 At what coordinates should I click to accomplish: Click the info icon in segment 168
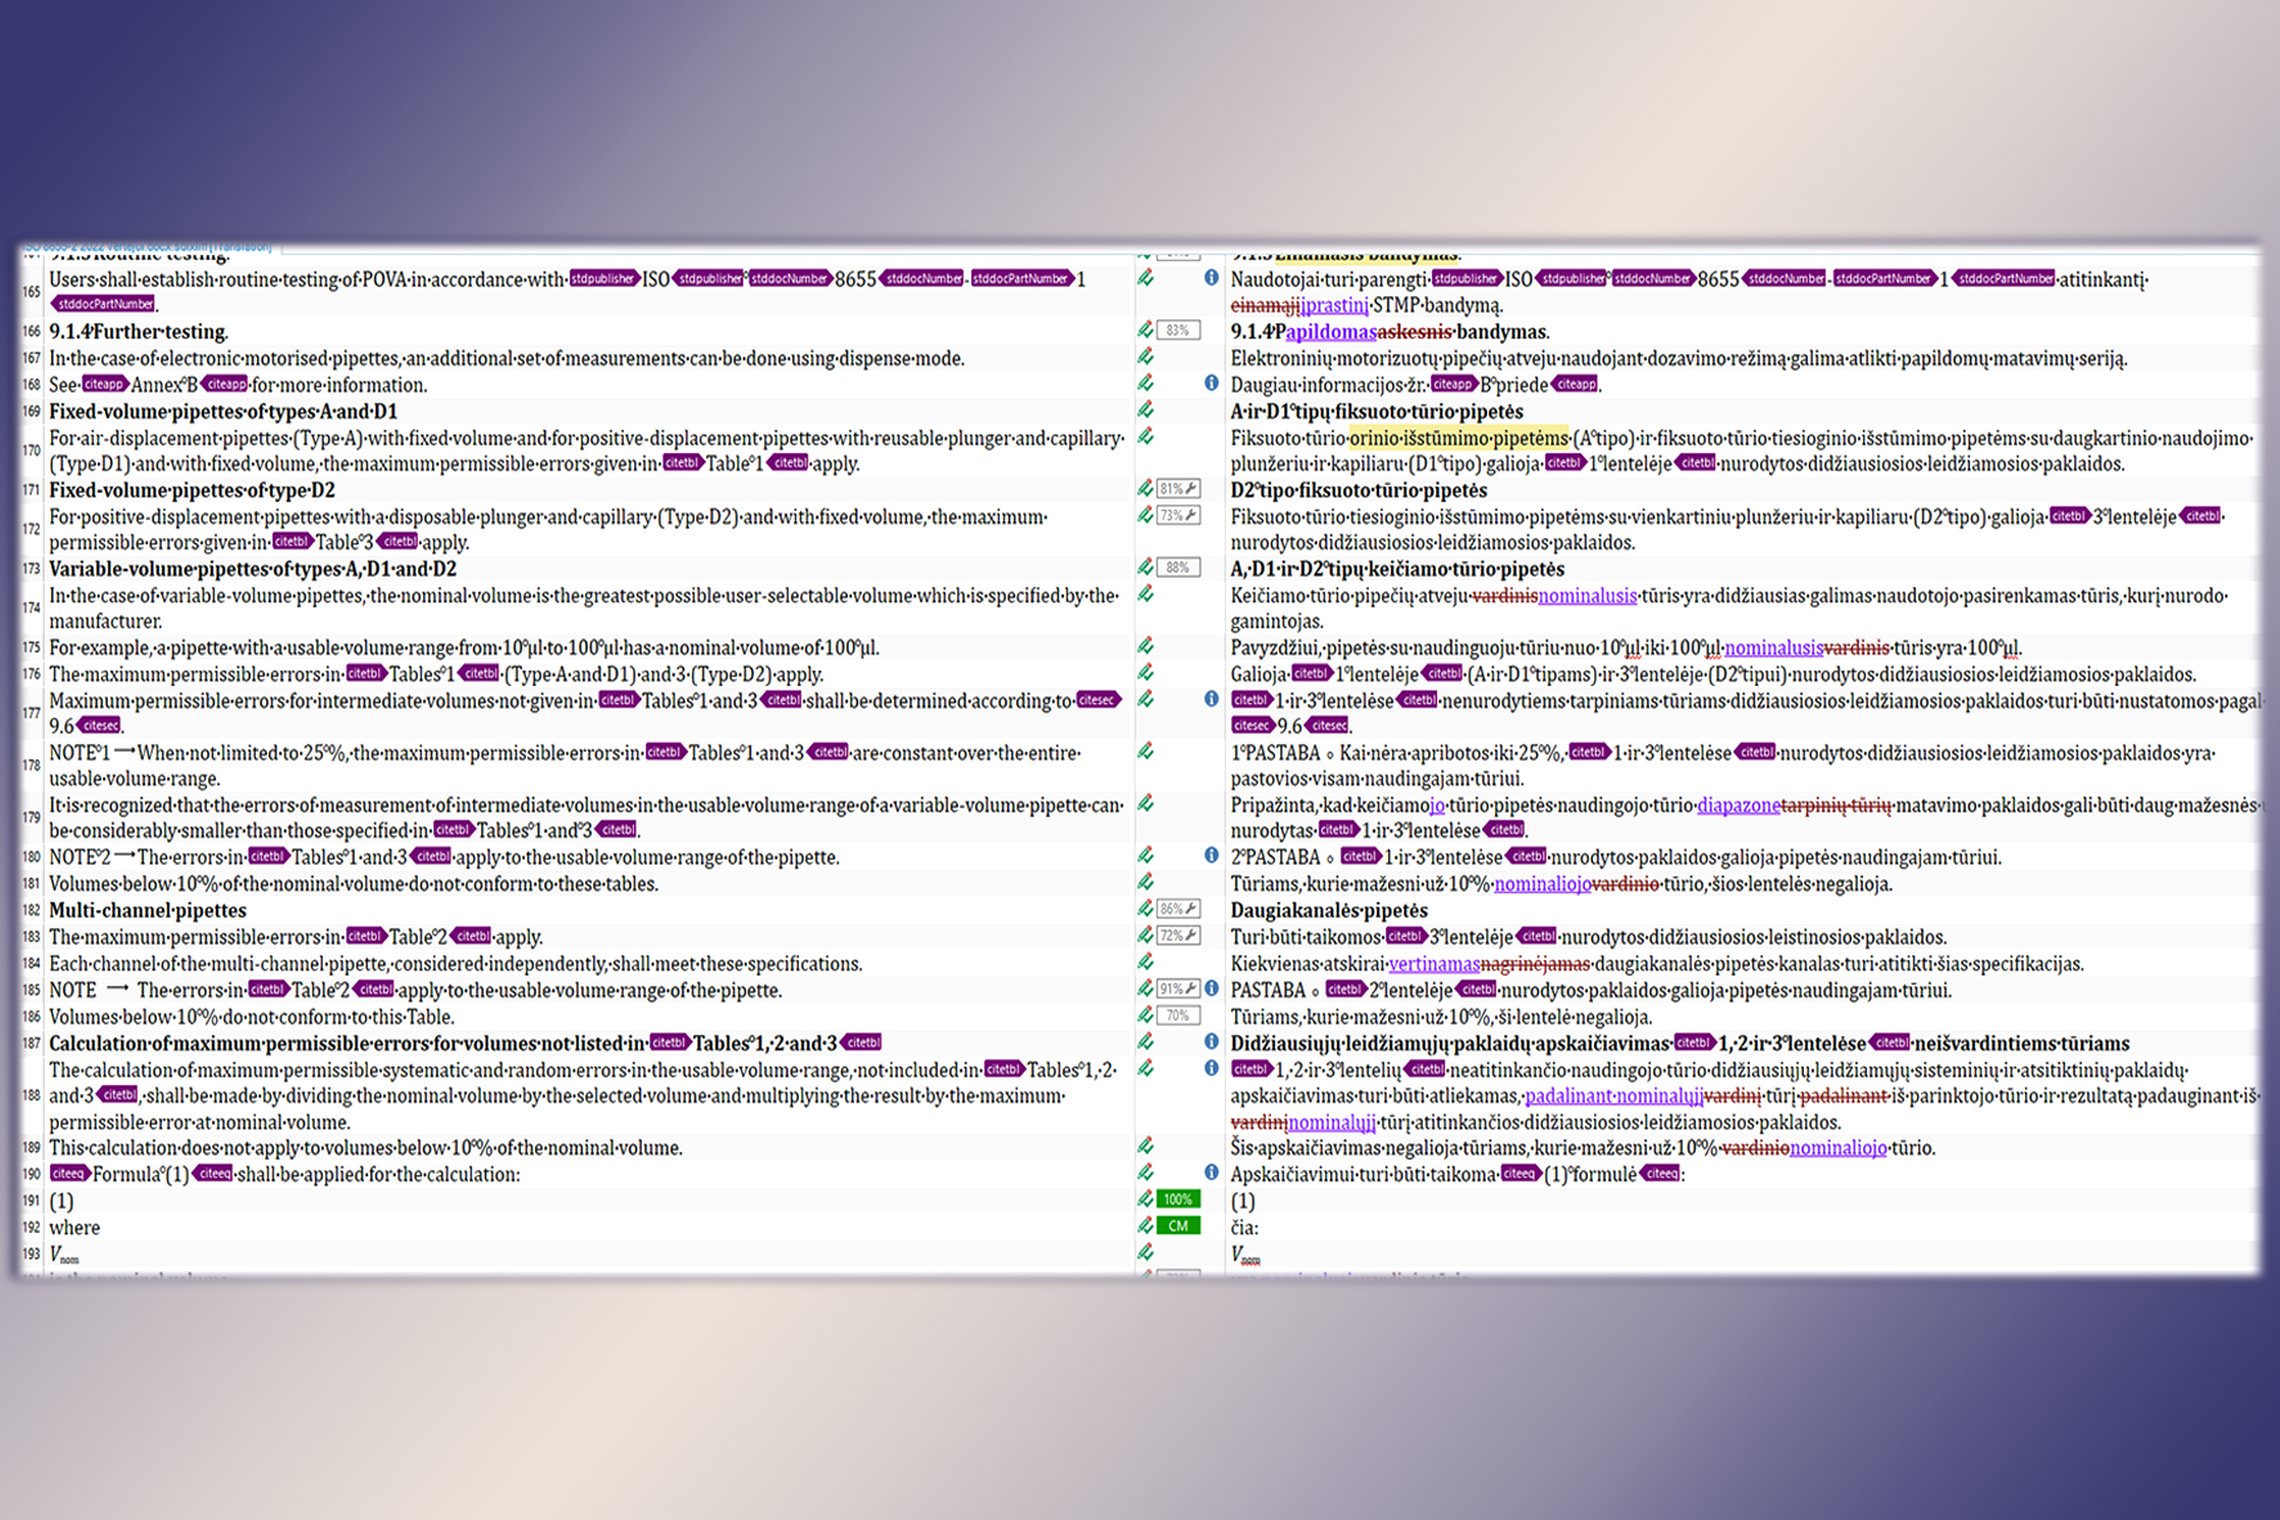pyautogui.click(x=1211, y=383)
